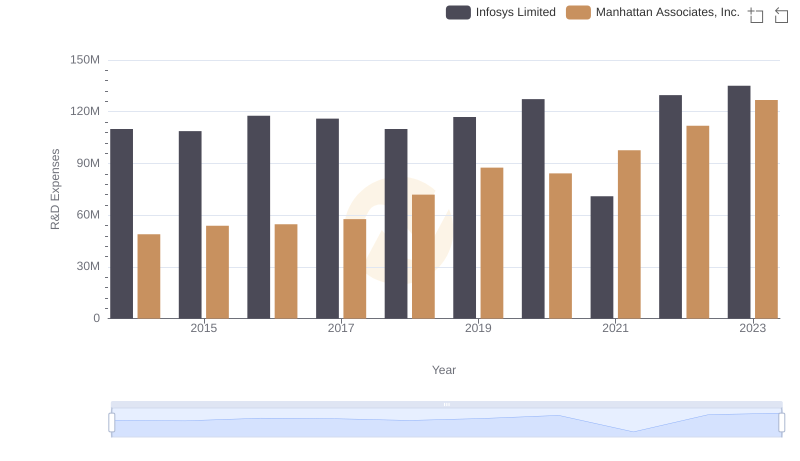Click the Infosys bar for 2016
Viewport: 800px width, 461px height.
[259, 217]
